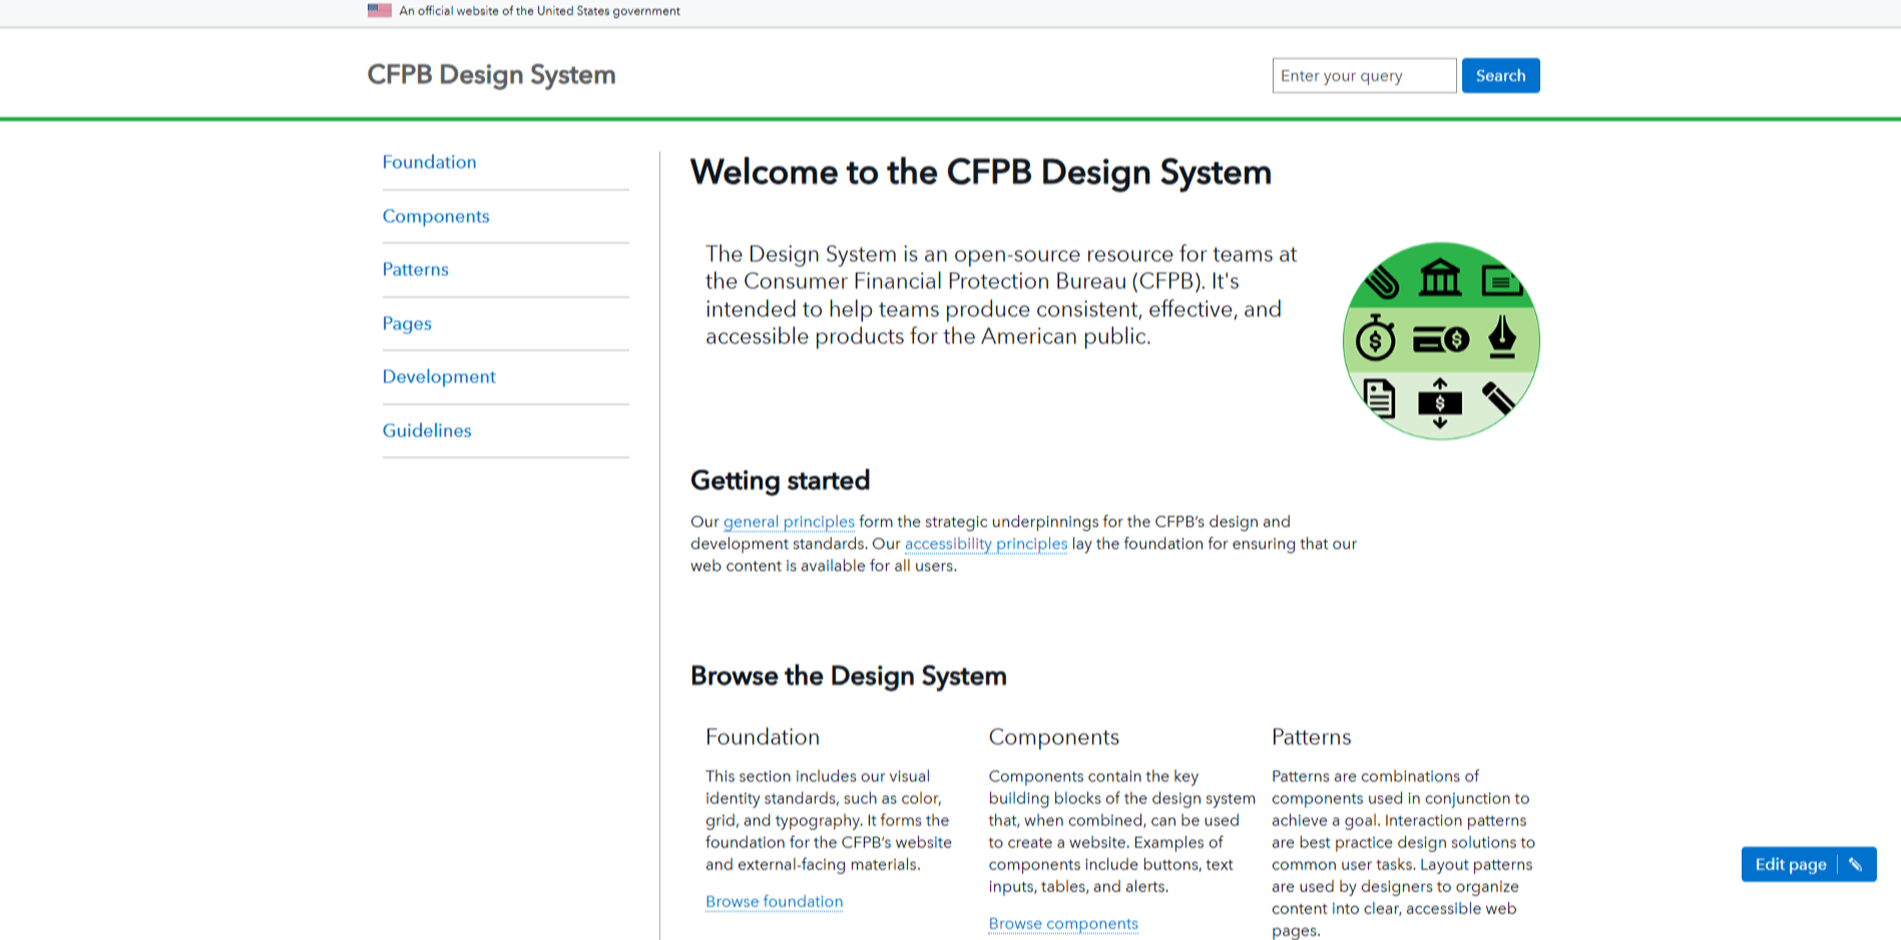Follow the Browse components link
The image size is (1901, 940).
pos(1063,923)
